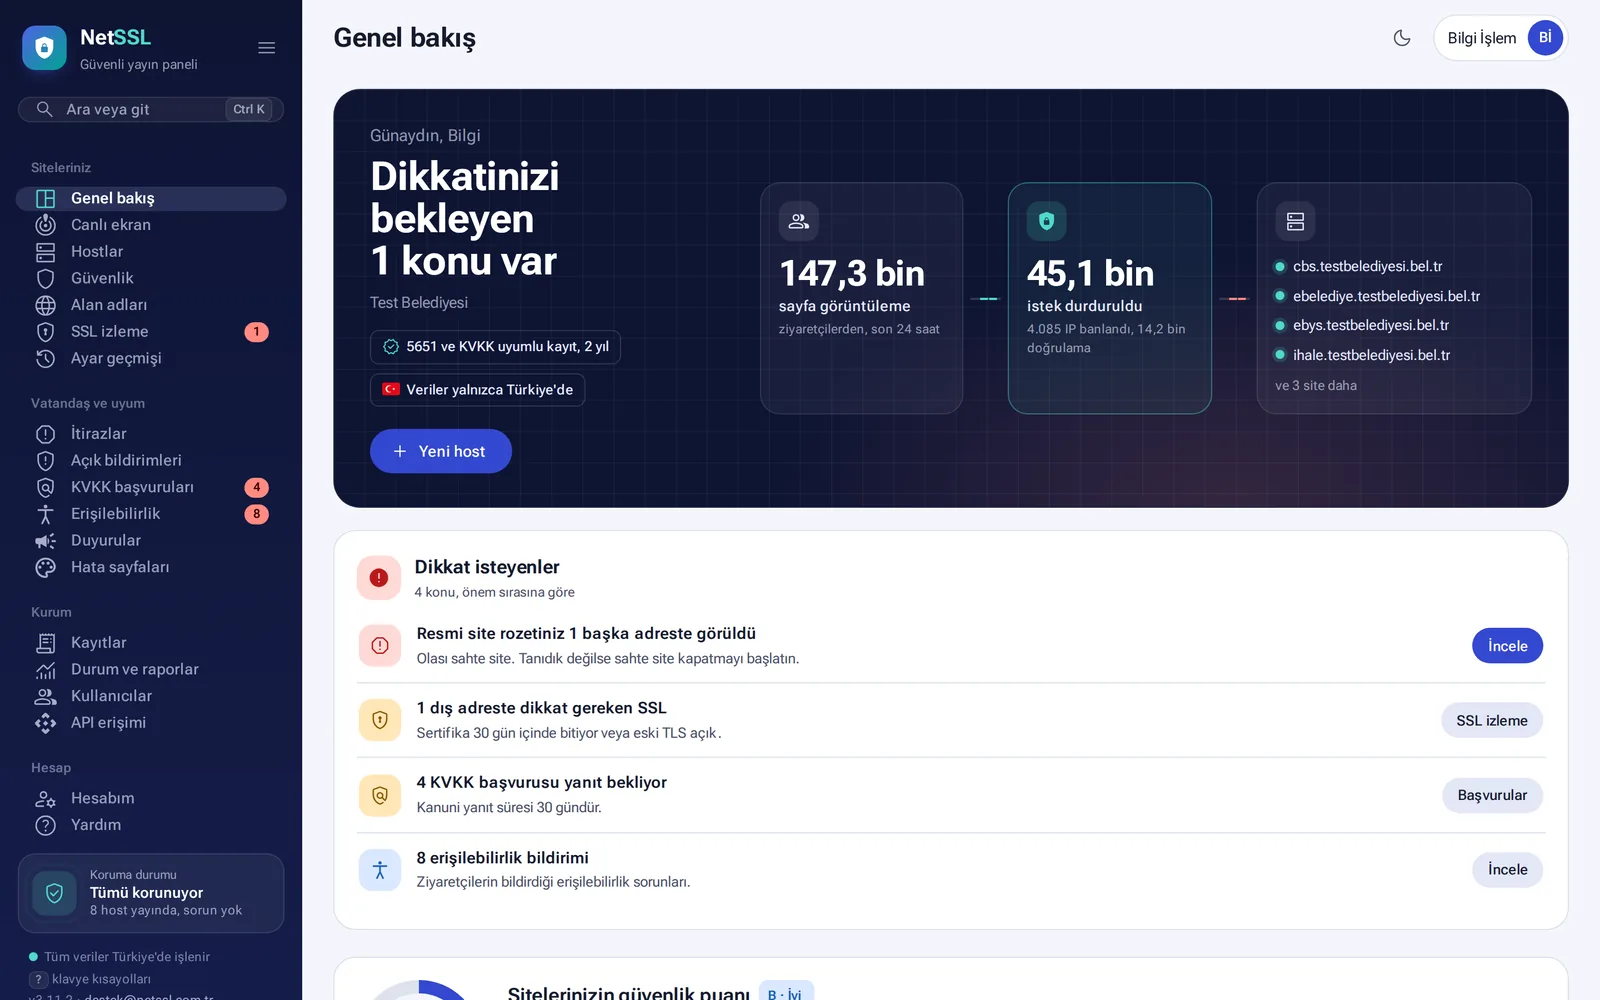
Task: Click İncele for erişilebilirlik bildirimi
Action: click(1507, 870)
